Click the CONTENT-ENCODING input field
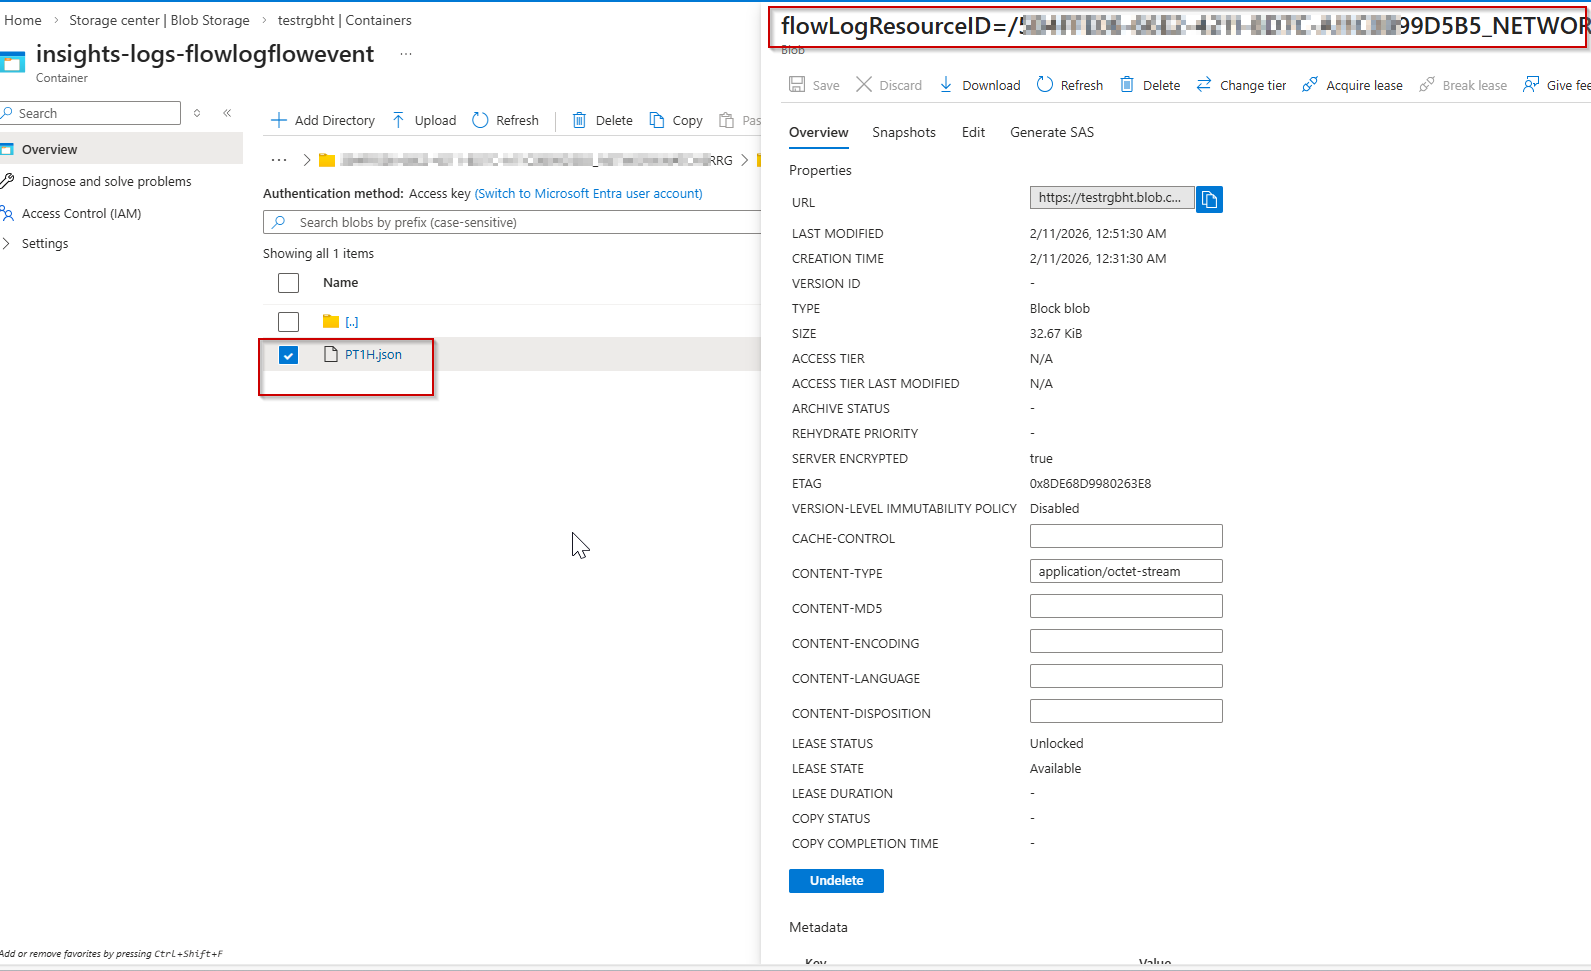The height and width of the screenshot is (971, 1591). [x=1126, y=641]
